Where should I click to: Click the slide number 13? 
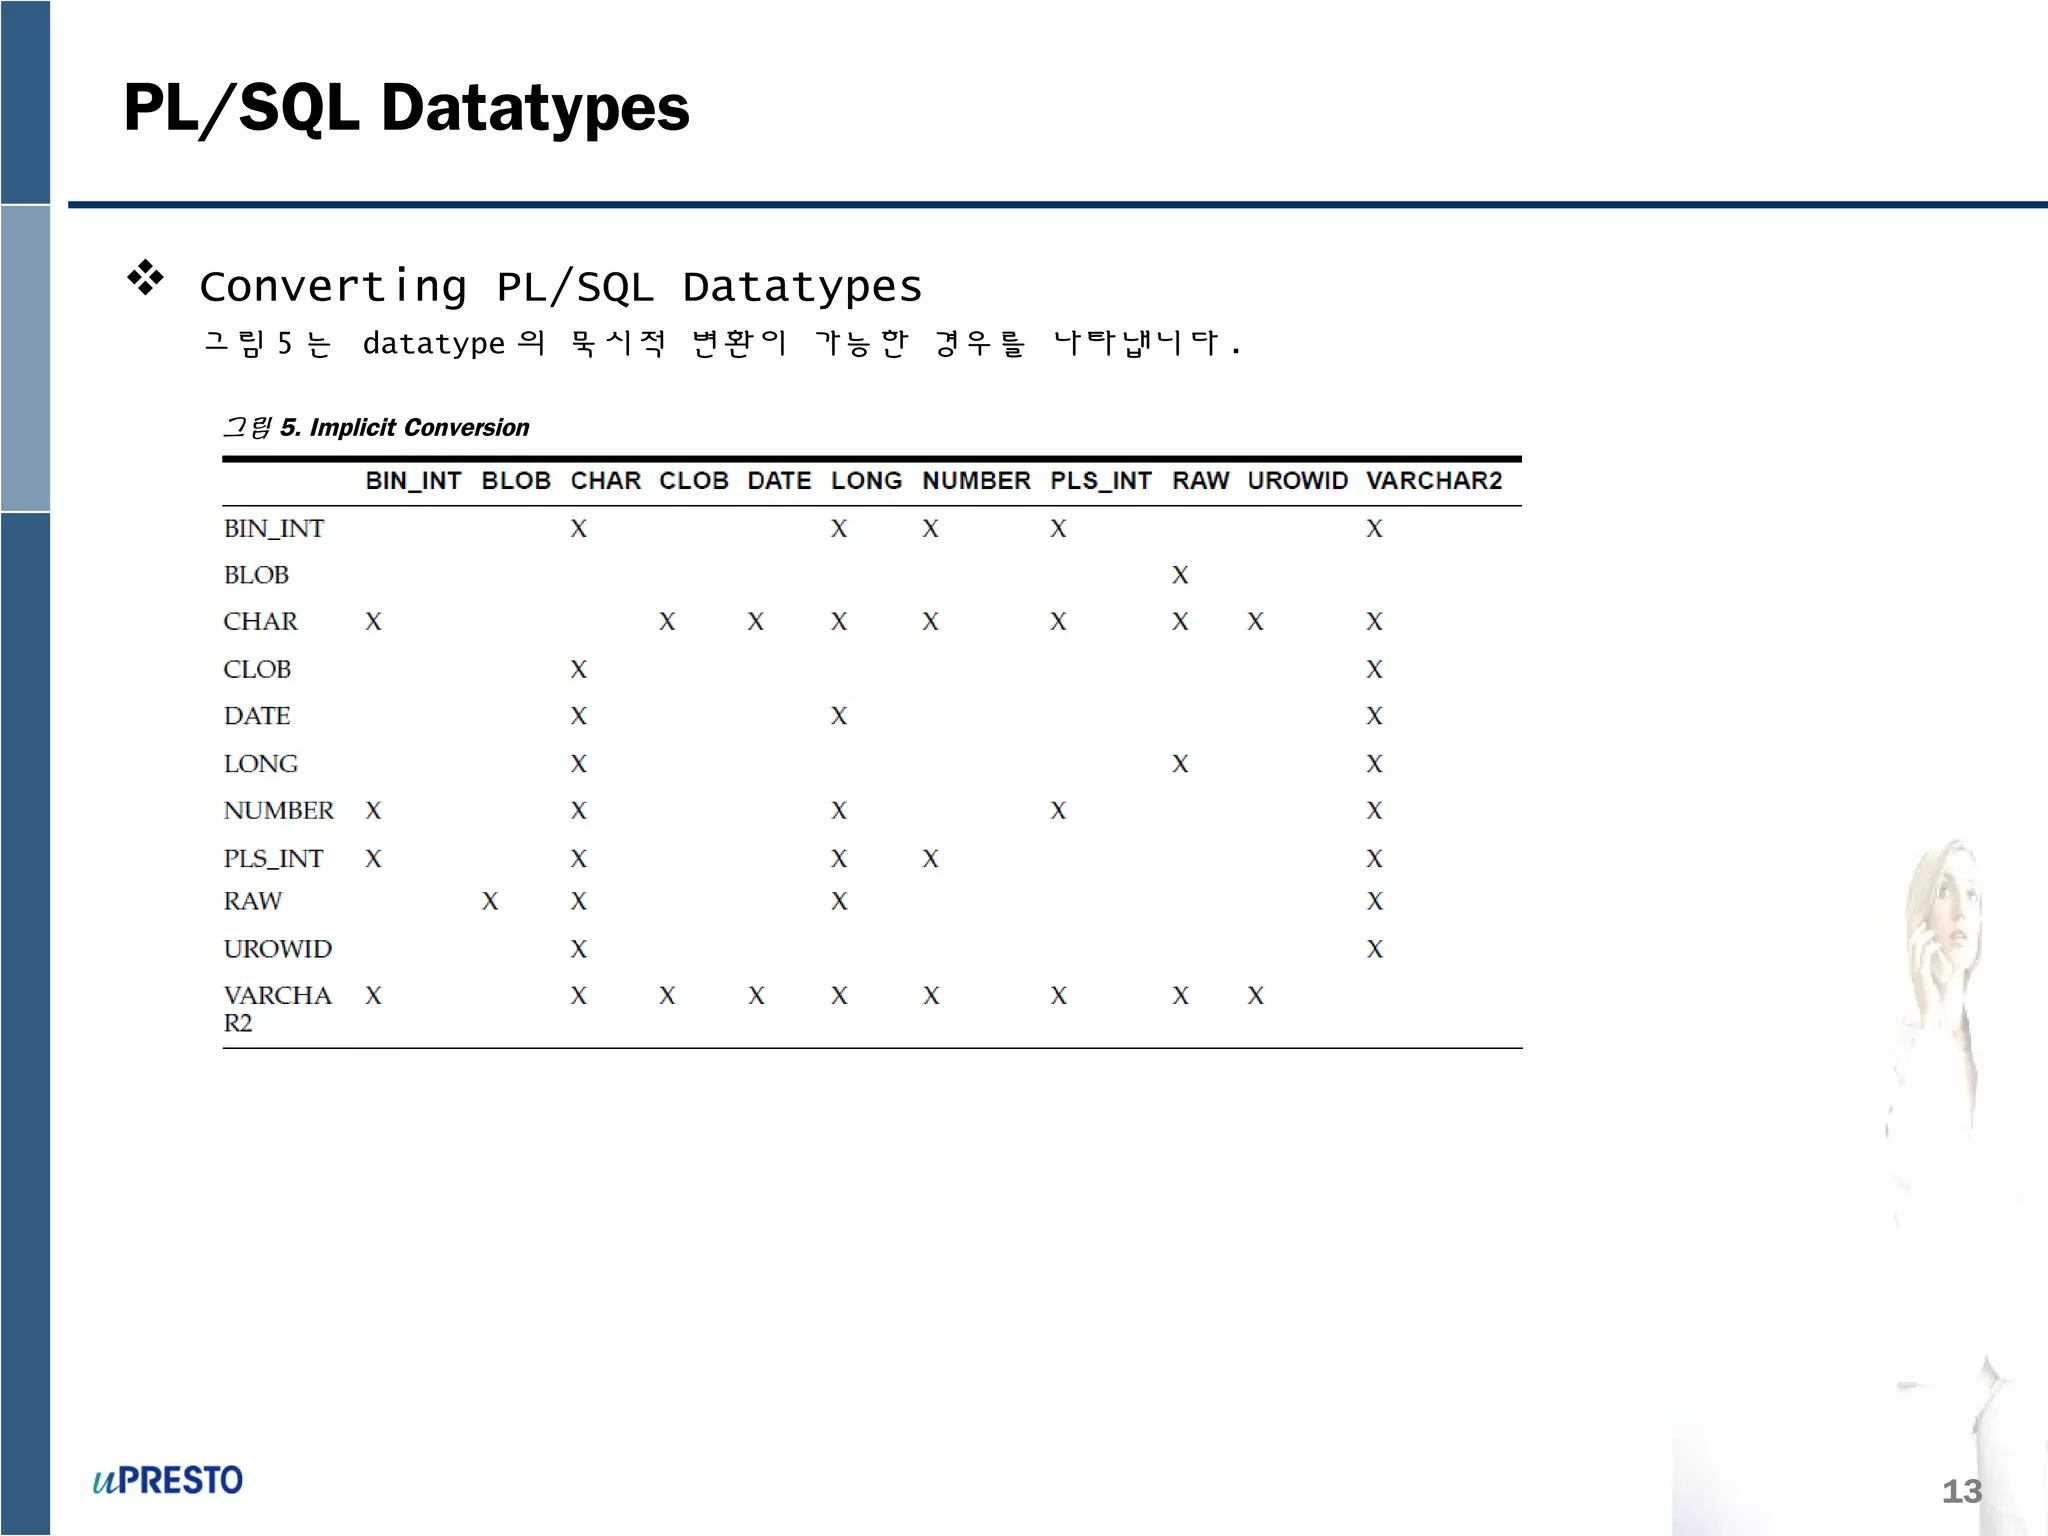pos(1961,1492)
